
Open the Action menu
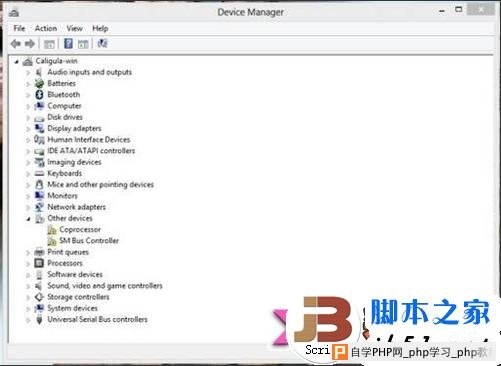click(46, 28)
